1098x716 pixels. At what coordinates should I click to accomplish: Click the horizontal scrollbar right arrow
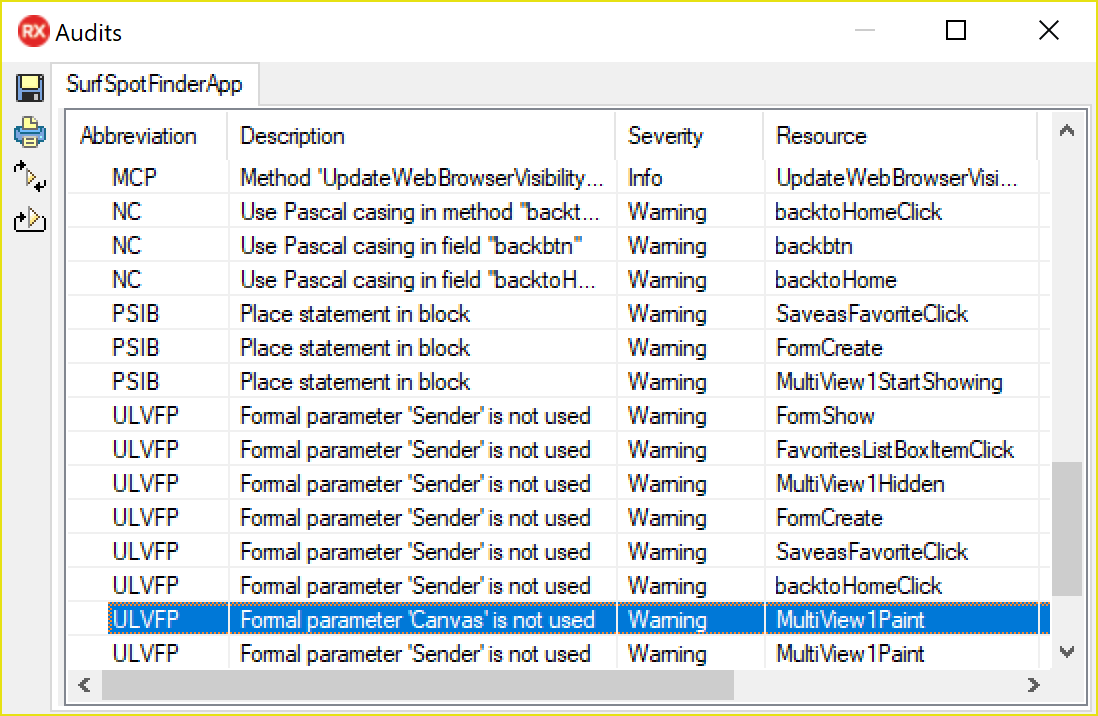[1034, 685]
